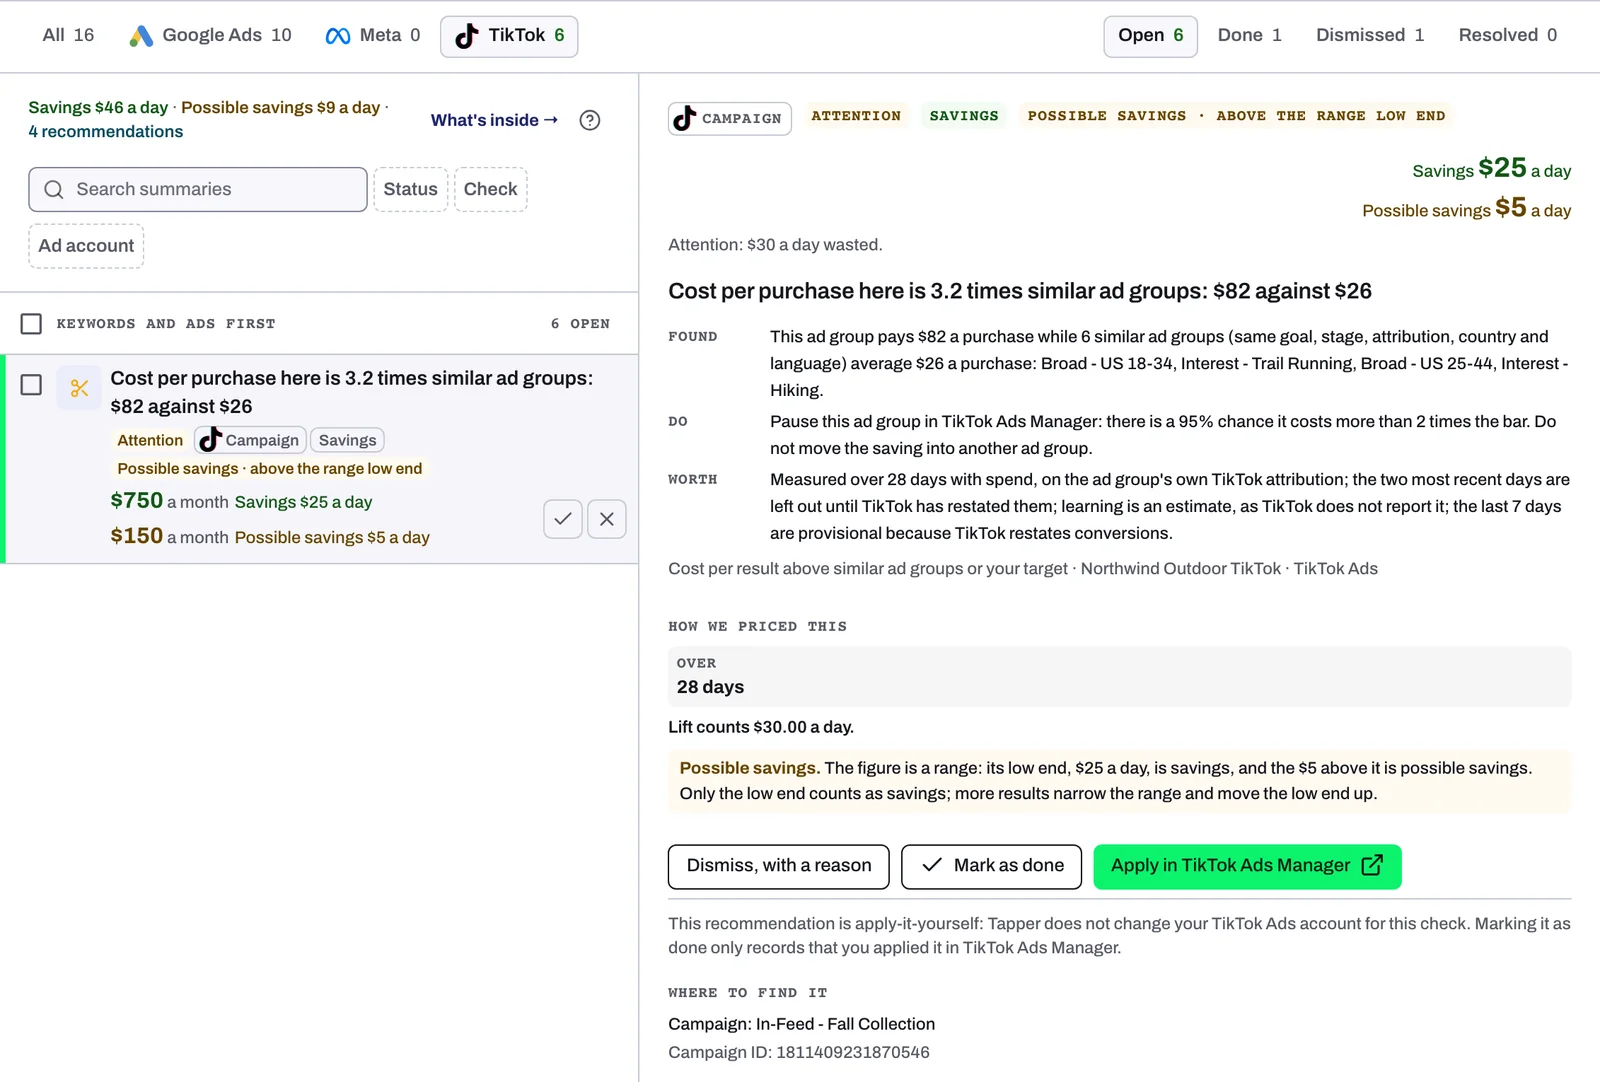The width and height of the screenshot is (1600, 1082).
Task: Click the '28 days' value
Action: [710, 687]
